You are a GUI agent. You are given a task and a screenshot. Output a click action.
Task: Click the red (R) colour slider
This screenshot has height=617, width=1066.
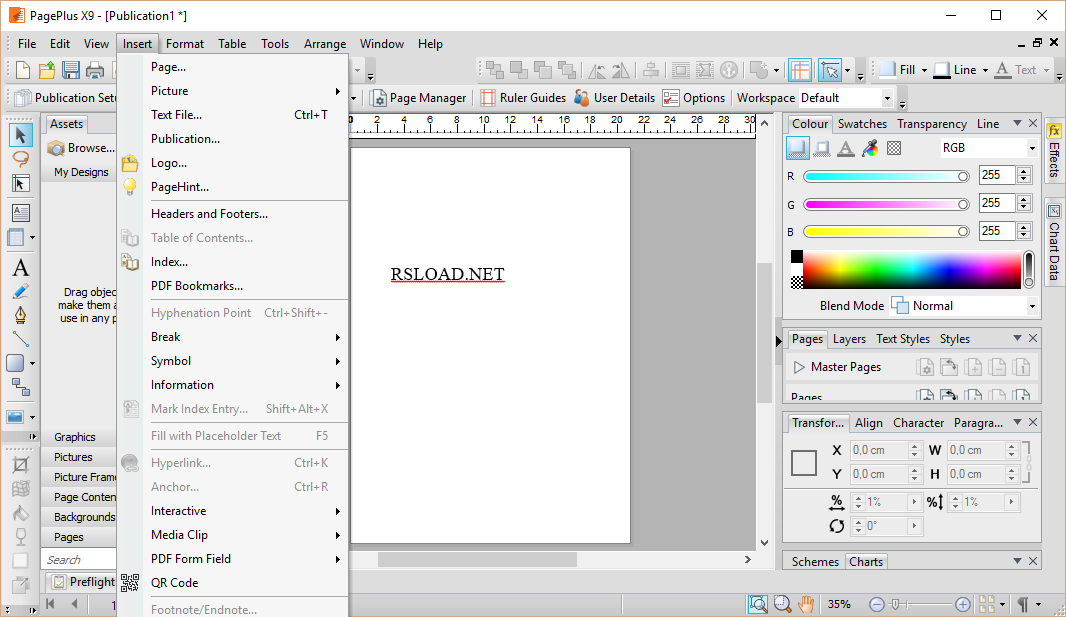pos(885,176)
